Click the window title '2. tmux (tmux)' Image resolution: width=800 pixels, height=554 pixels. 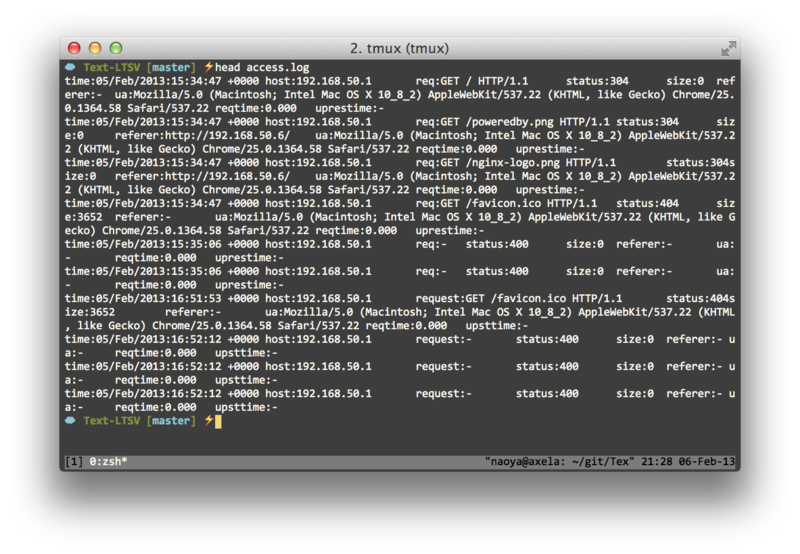pos(399,48)
